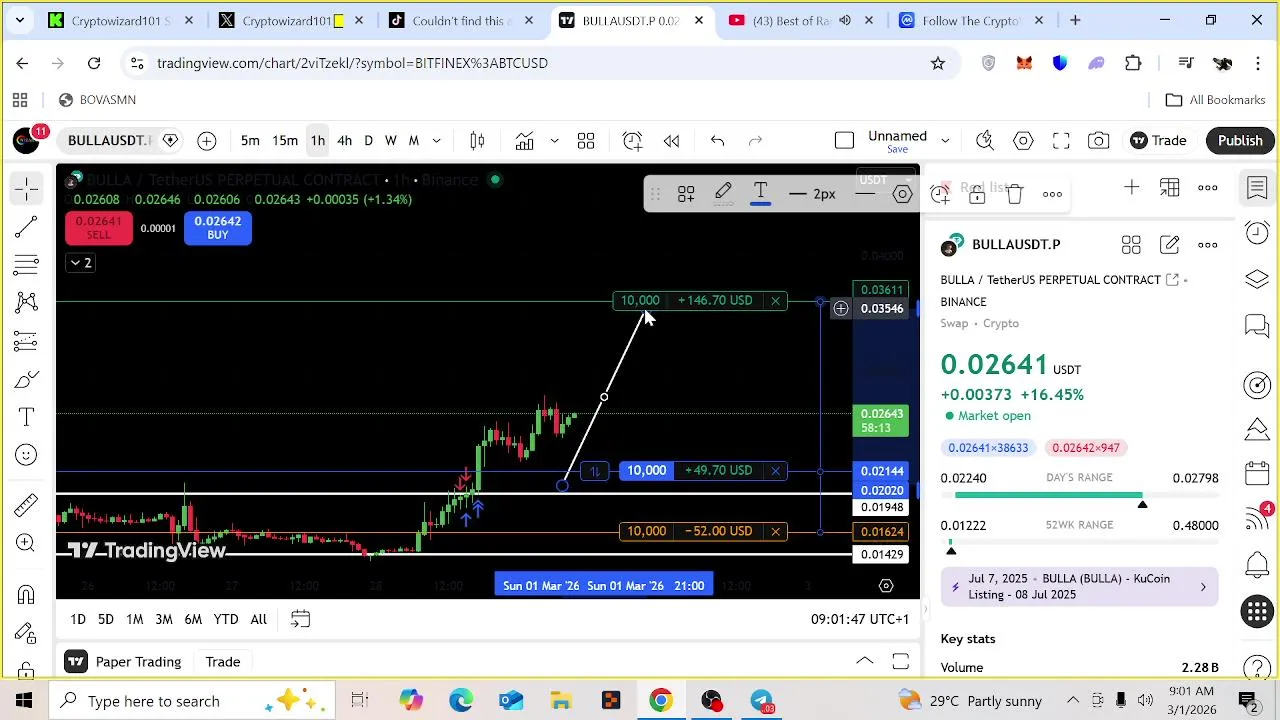
Task: Switch to the 4h timeframe
Action: (x=344, y=141)
